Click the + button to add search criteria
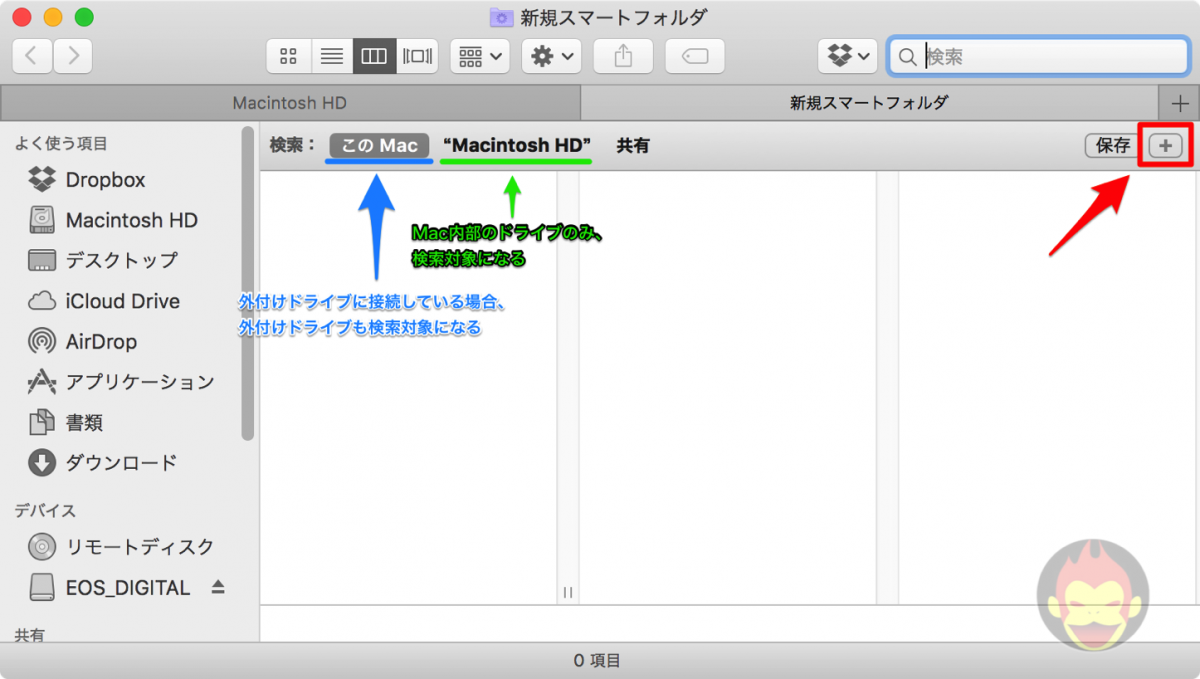Image resolution: width=1200 pixels, height=679 pixels. [x=1164, y=145]
